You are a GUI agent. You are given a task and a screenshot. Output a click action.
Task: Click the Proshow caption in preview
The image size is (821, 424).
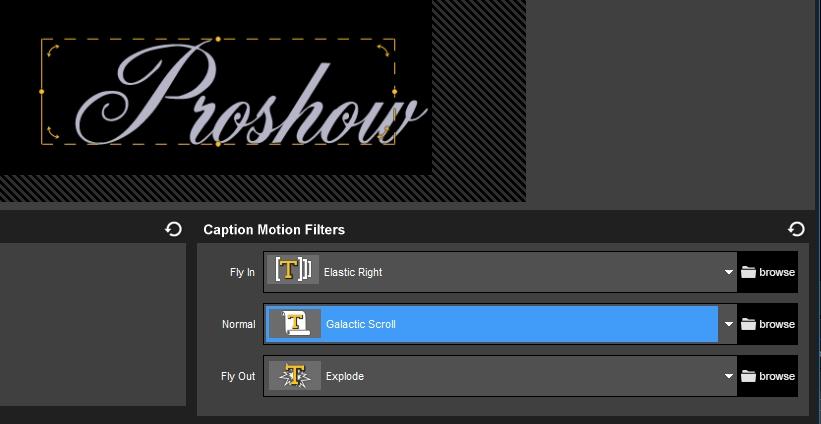point(250,94)
